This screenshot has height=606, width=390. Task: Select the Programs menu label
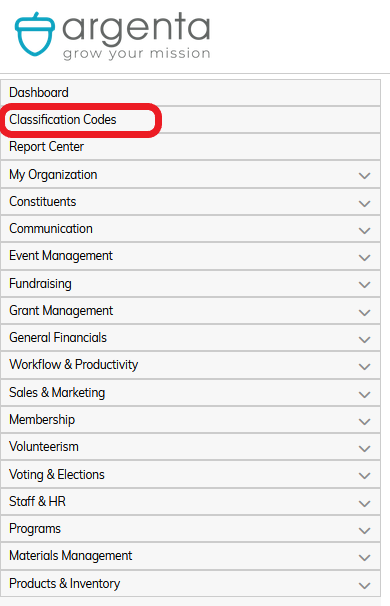(x=35, y=529)
